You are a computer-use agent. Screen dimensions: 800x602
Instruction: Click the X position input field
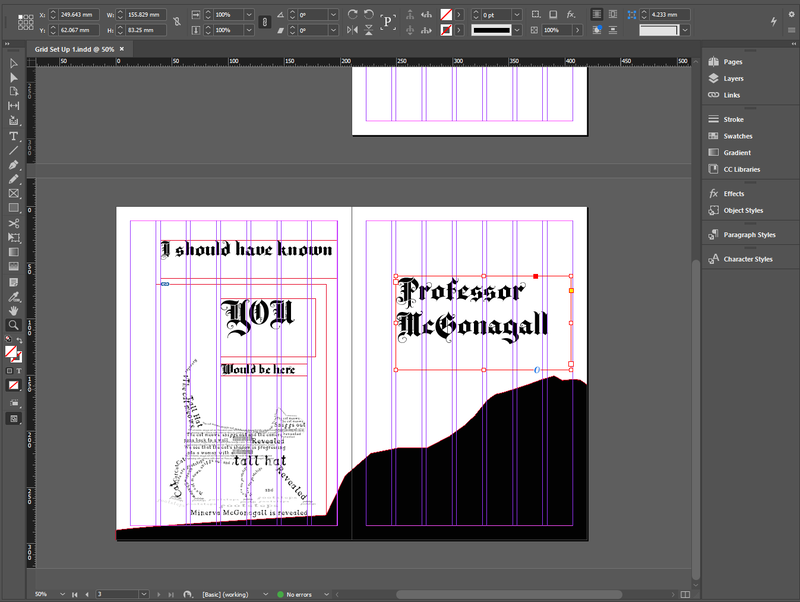click(74, 15)
